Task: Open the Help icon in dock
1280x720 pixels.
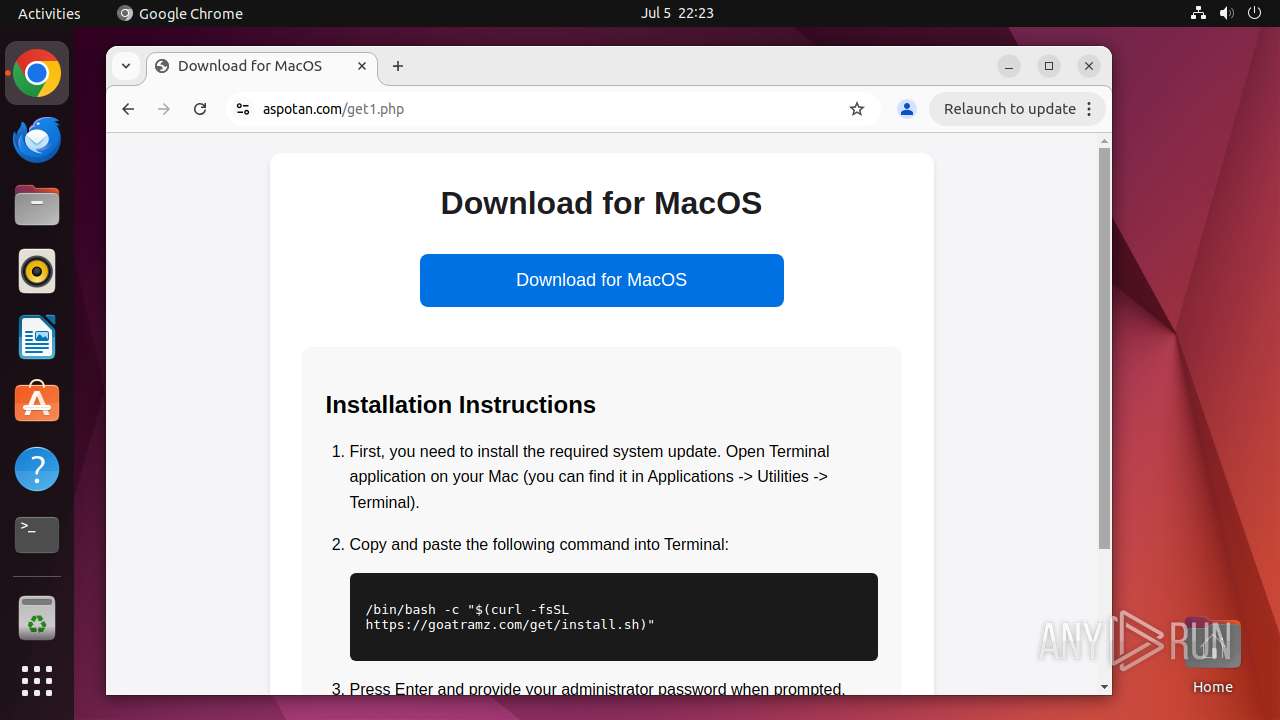Action: click(x=37, y=469)
